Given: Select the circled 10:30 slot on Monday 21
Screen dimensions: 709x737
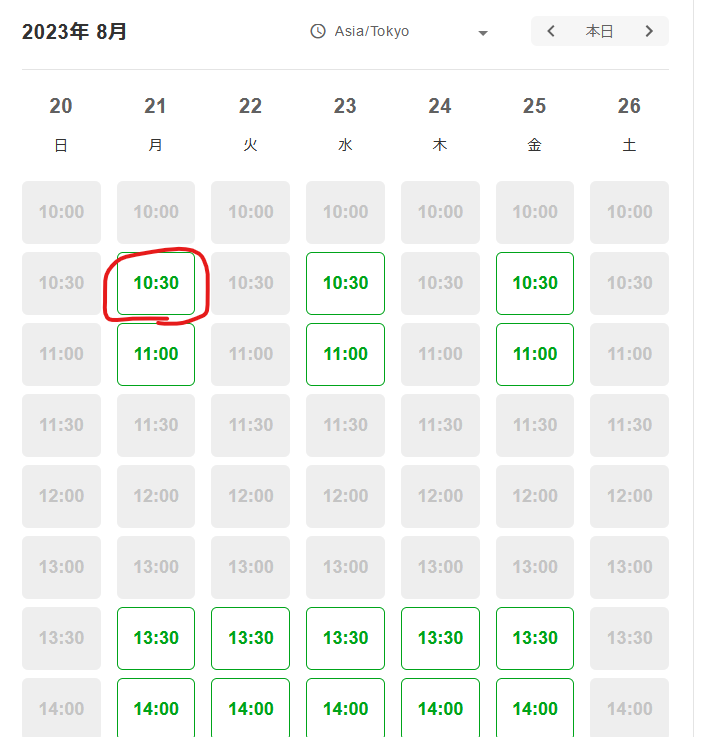Looking at the screenshot, I should [x=156, y=283].
